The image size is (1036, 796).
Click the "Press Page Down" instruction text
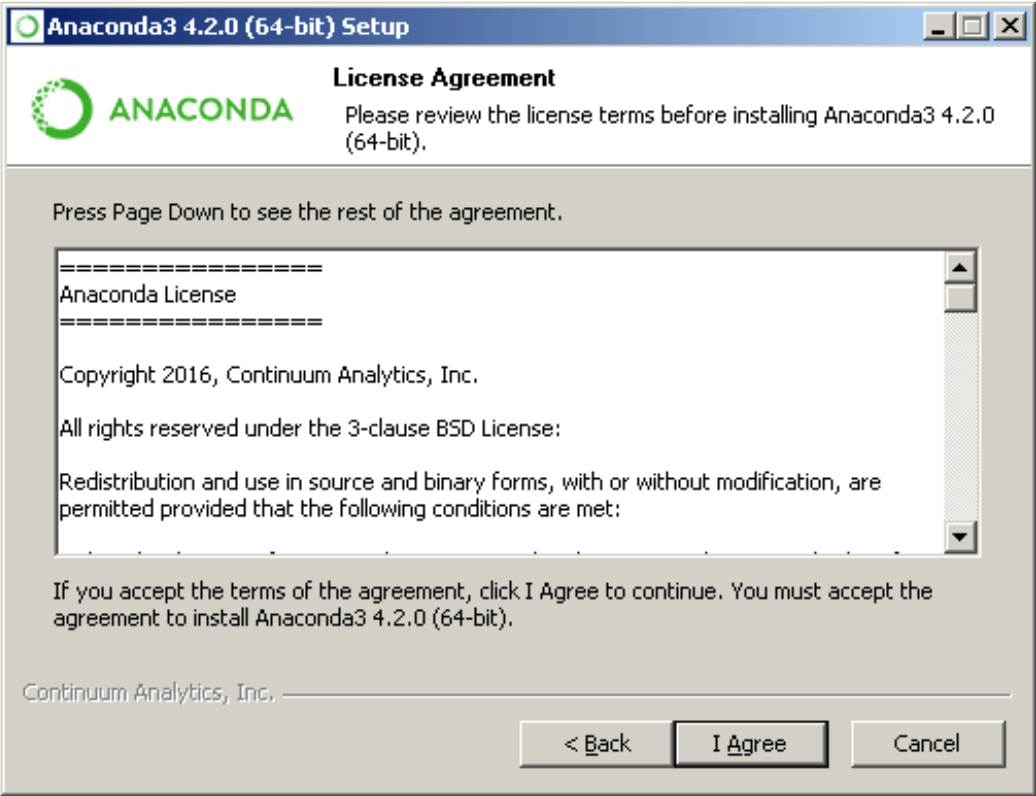point(308,212)
